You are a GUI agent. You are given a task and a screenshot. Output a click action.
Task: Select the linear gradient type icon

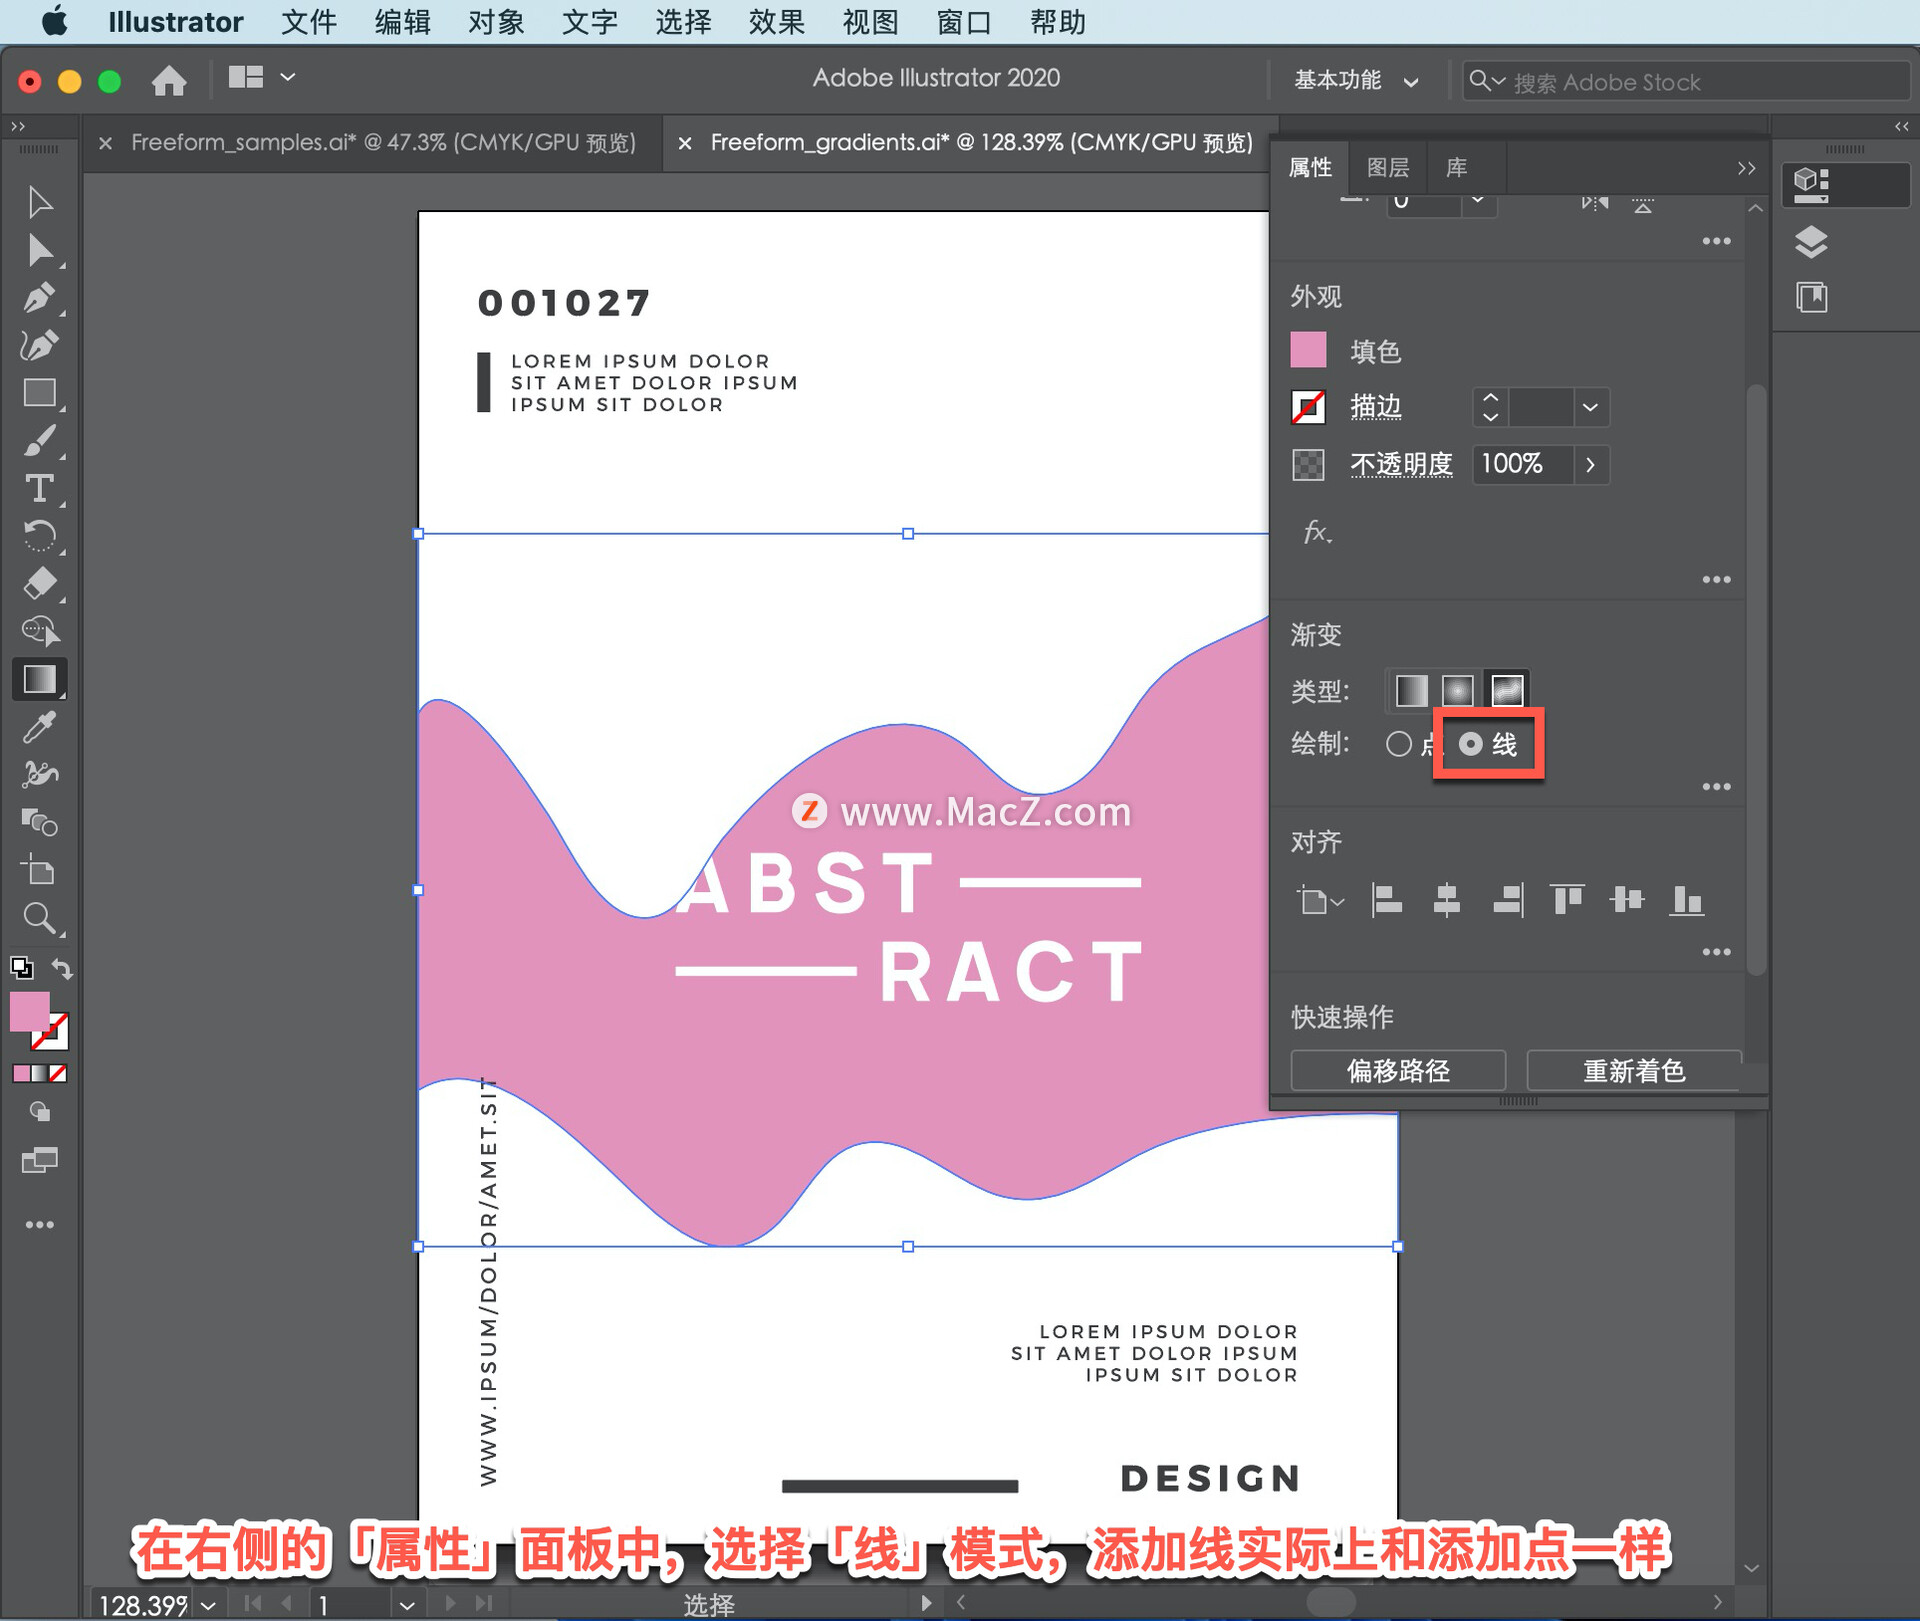click(1411, 690)
